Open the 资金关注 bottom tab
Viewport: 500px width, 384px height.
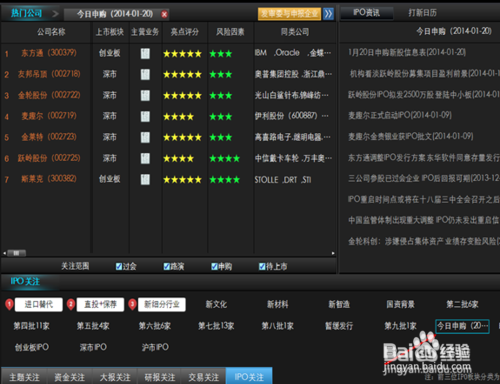[70, 377]
